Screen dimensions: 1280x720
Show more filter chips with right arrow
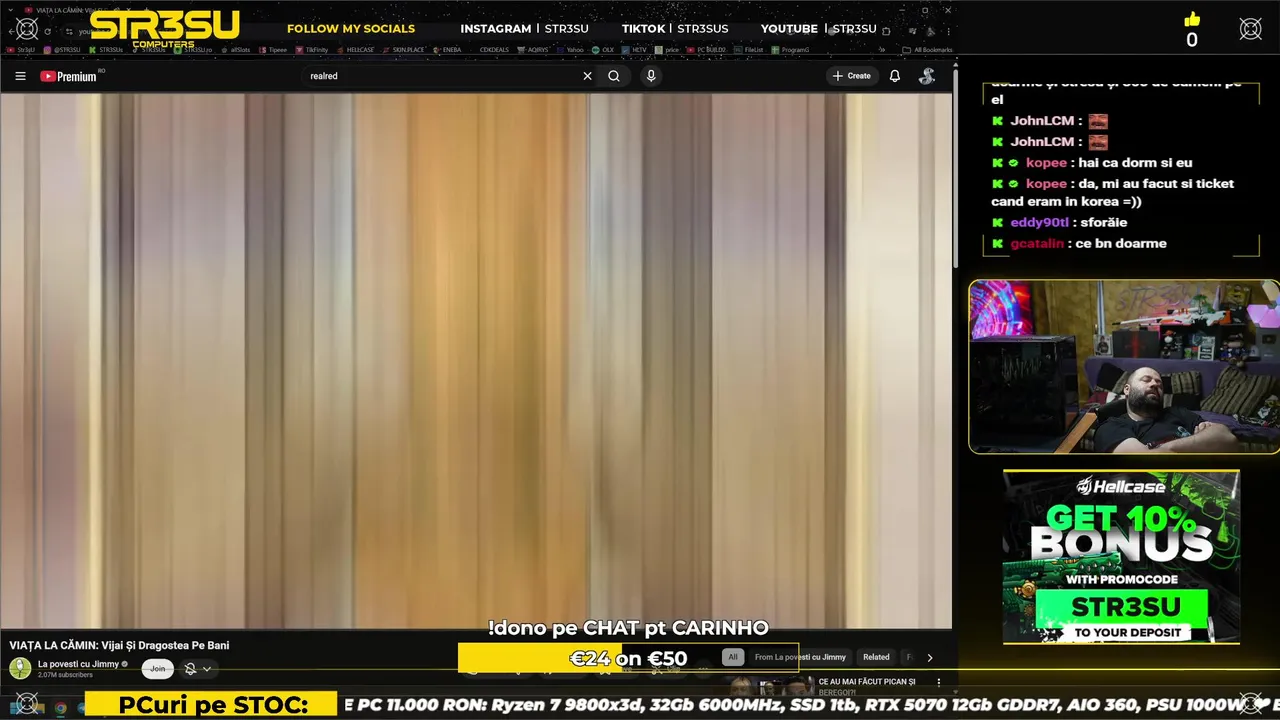pyautogui.click(x=930, y=657)
